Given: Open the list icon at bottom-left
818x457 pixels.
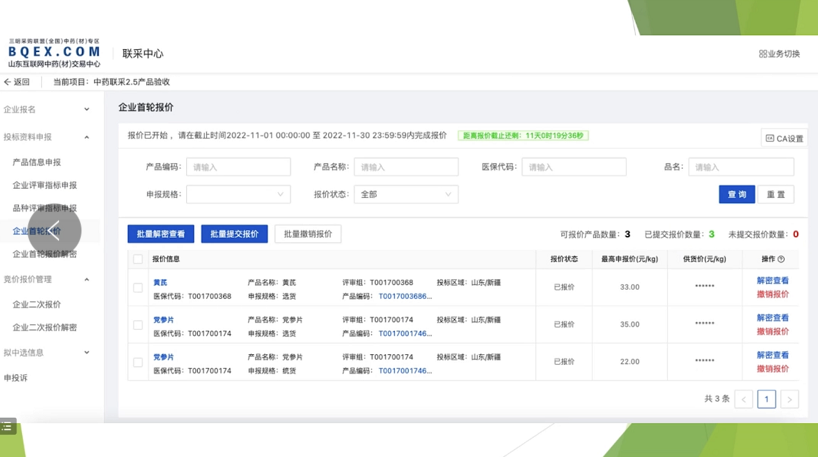Looking at the screenshot, I should 8,427.
